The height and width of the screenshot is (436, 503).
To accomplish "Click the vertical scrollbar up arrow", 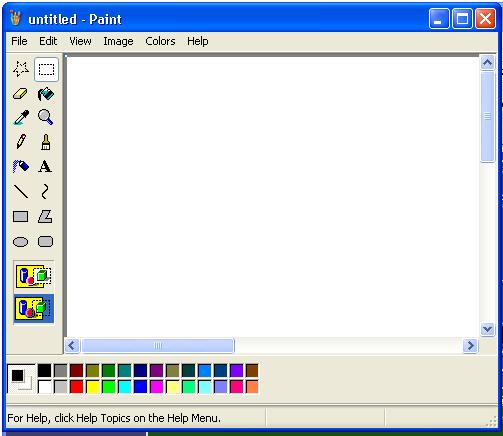I will [x=487, y=63].
